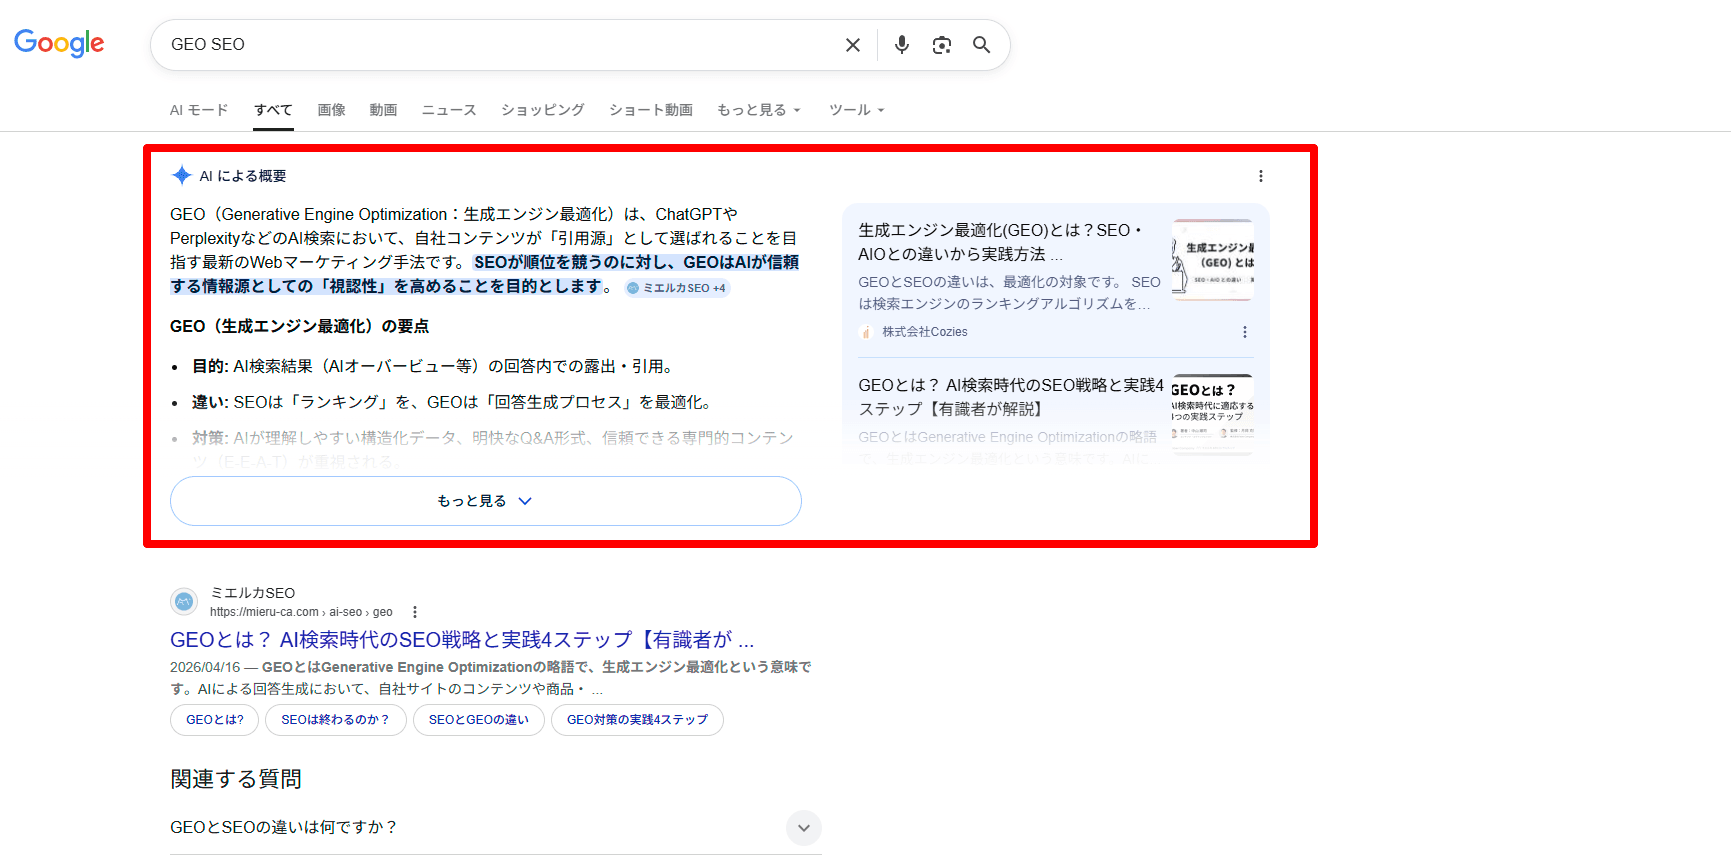
Task: Click the GEOとは? sitelink chip
Action: [215, 720]
